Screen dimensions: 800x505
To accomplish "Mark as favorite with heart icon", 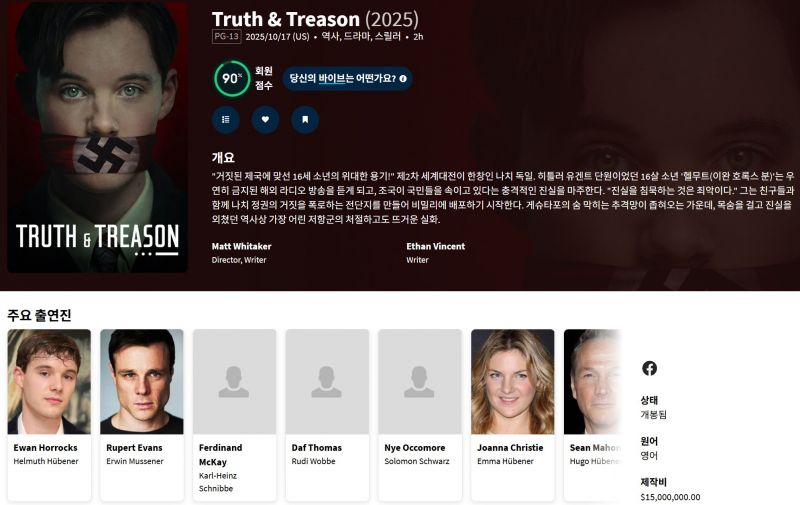I will (x=265, y=119).
